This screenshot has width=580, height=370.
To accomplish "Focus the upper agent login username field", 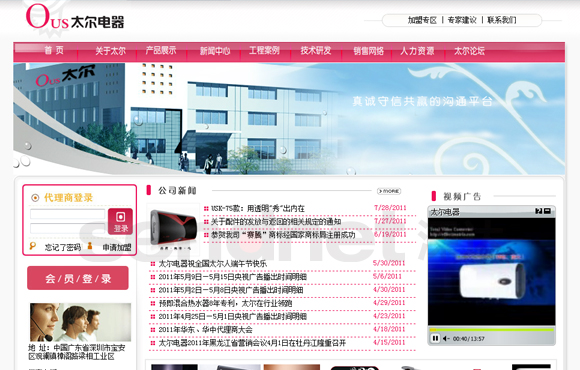I will tap(68, 214).
